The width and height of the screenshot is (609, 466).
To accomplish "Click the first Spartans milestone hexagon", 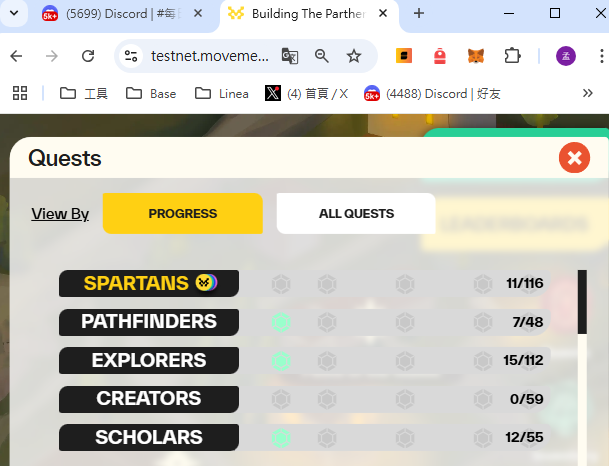I will pyautogui.click(x=281, y=284).
